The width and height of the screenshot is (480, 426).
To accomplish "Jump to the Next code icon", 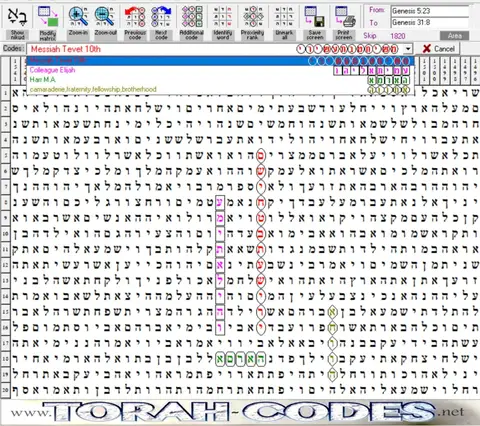I will pyautogui.click(x=161, y=17).
